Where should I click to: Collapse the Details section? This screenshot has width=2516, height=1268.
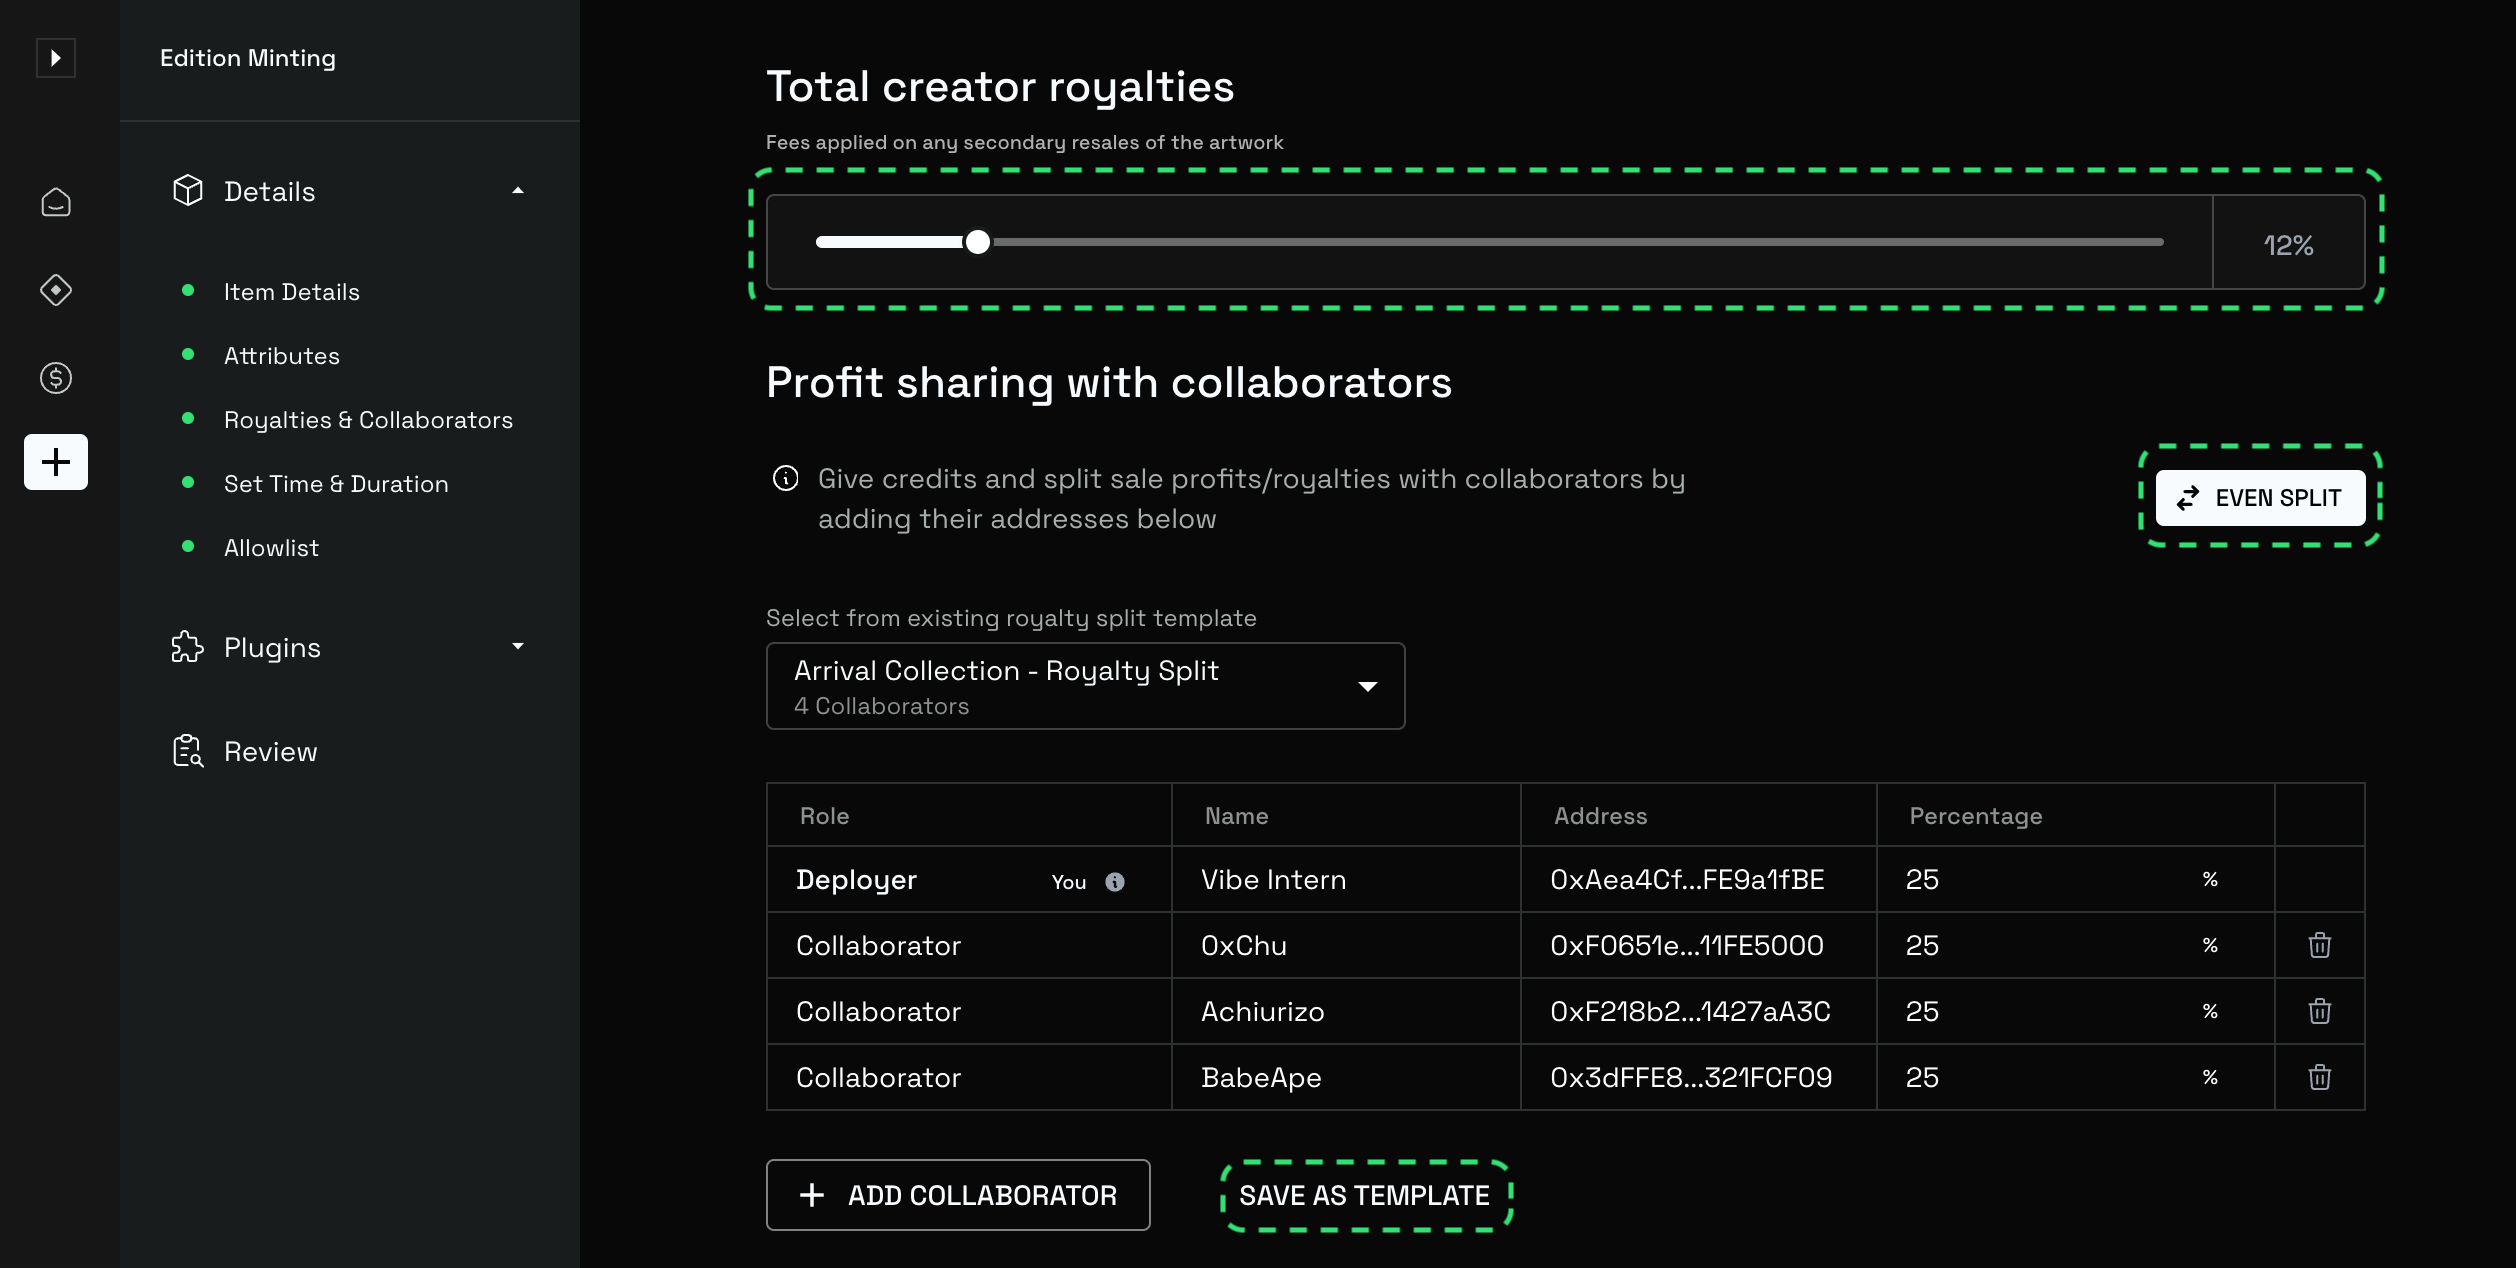pos(518,191)
